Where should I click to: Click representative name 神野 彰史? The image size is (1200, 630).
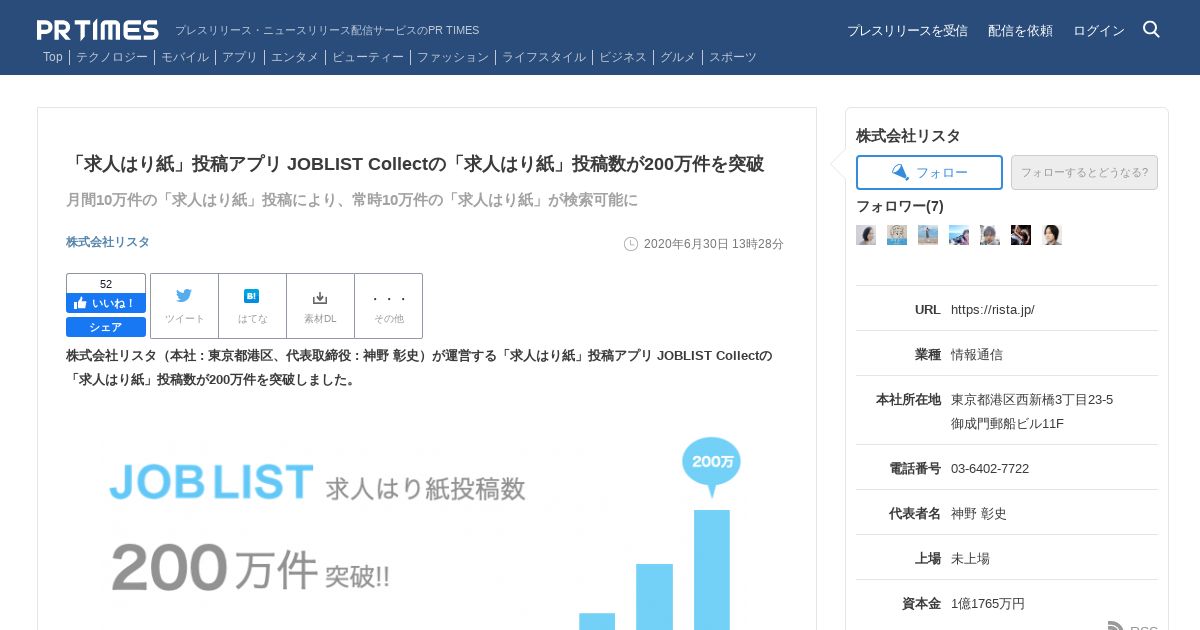point(979,514)
